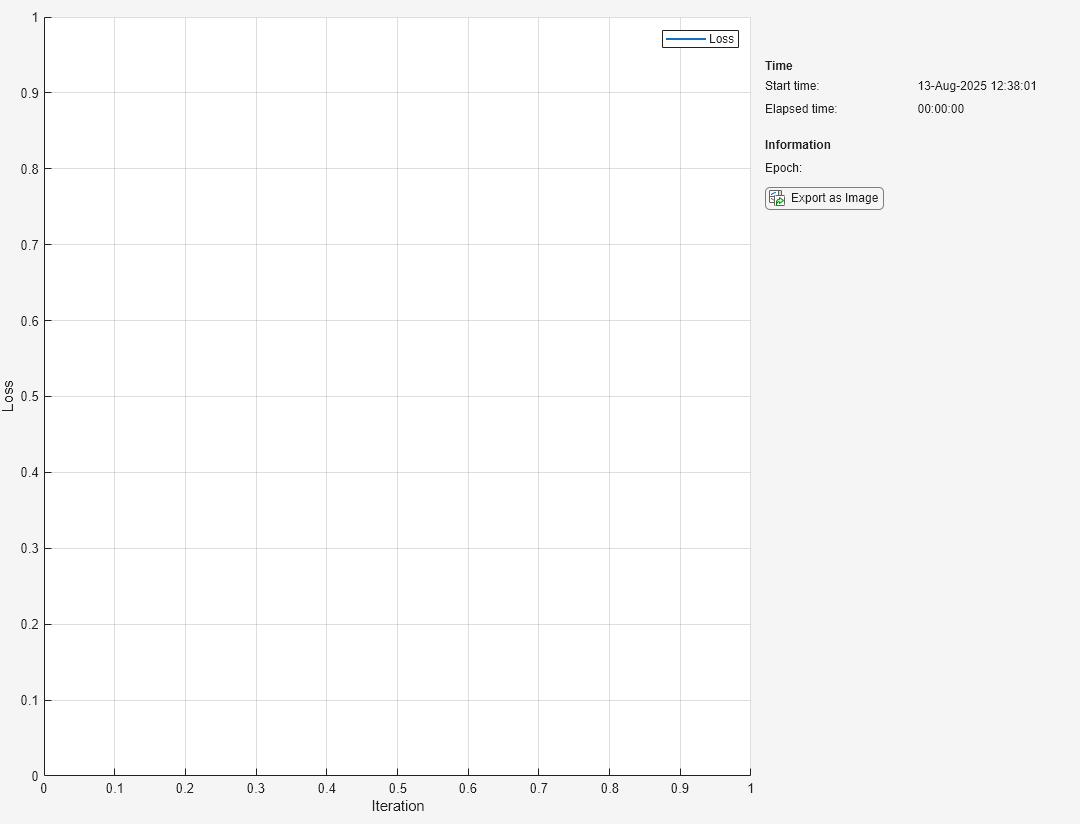The height and width of the screenshot is (824, 1080).
Task: Click the elapsed time value 00:00:00
Action: 941,109
